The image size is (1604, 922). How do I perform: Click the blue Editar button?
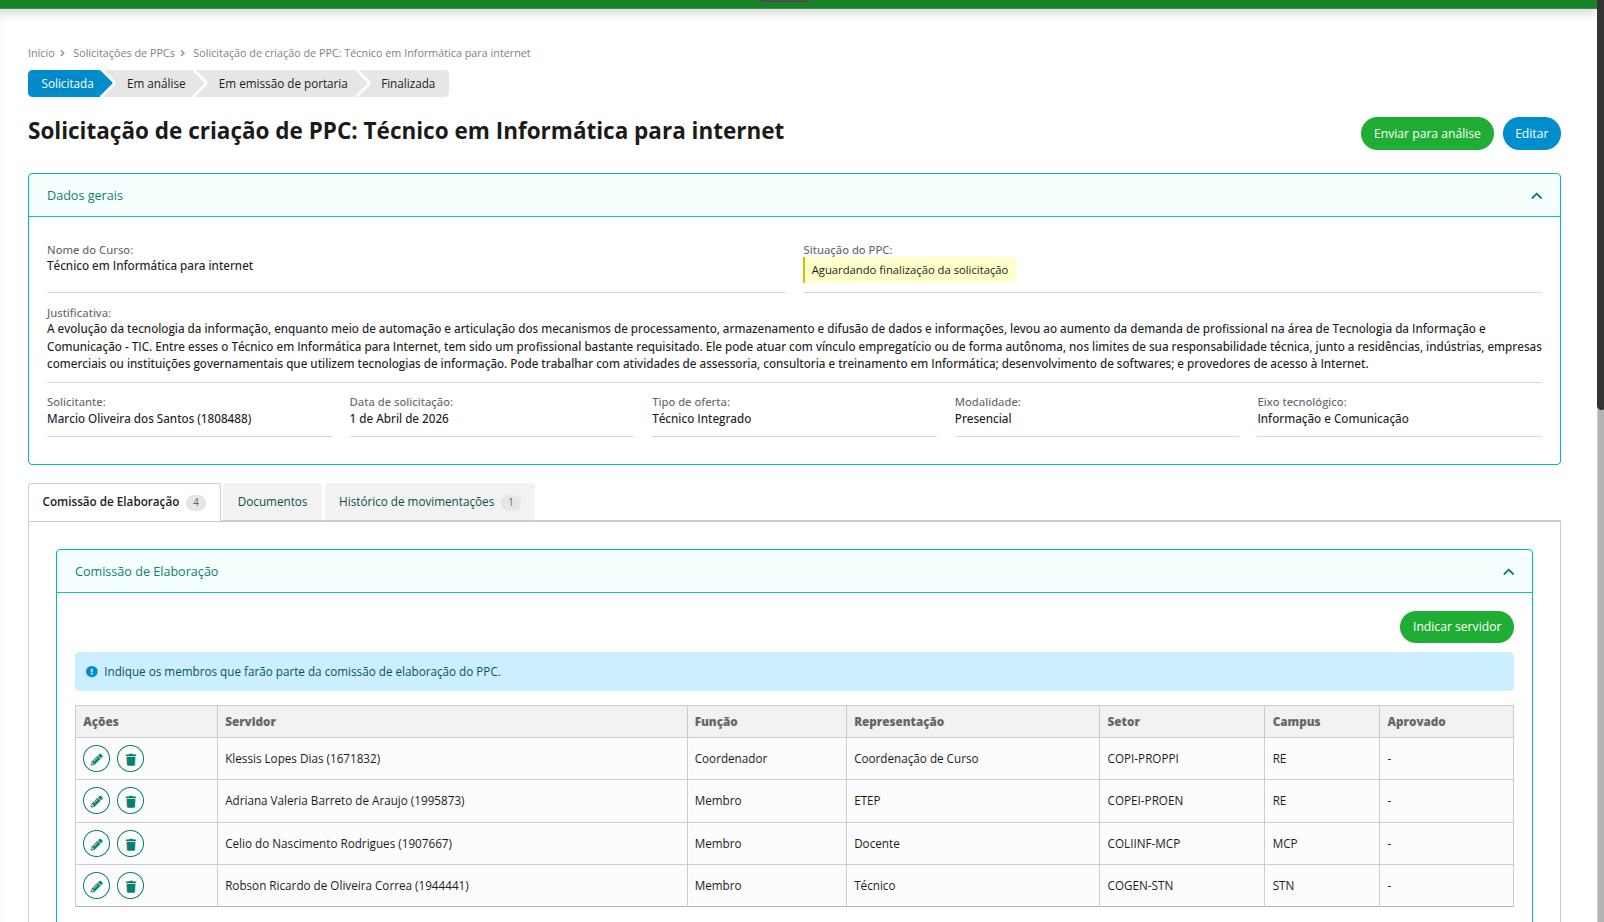(x=1531, y=134)
